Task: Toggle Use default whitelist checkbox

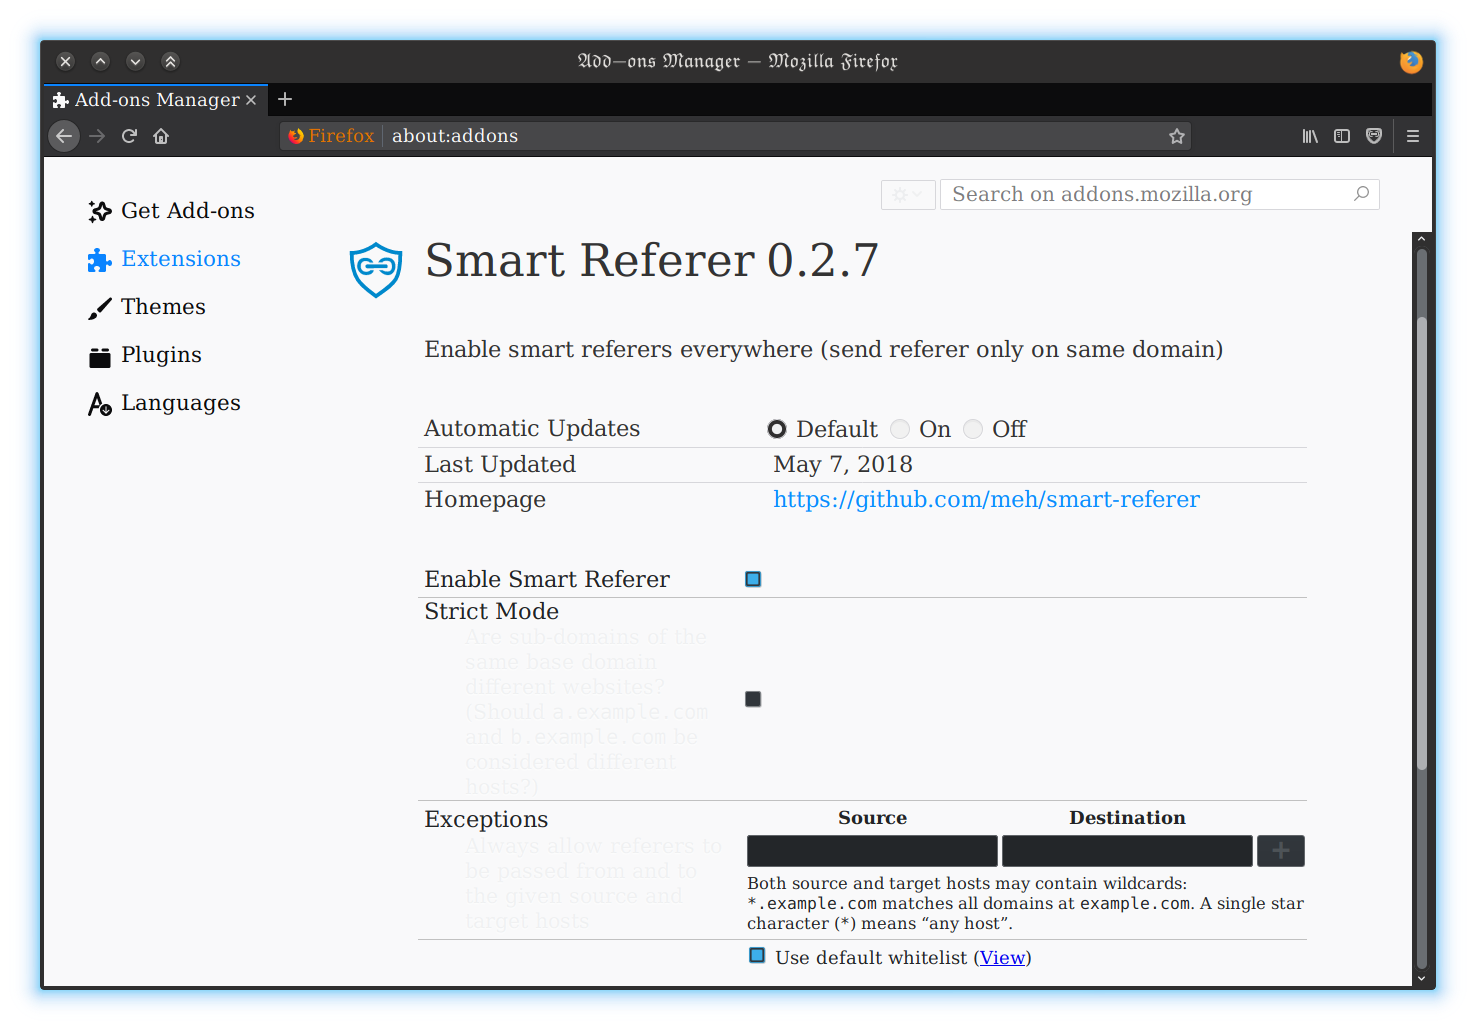Action: [757, 956]
